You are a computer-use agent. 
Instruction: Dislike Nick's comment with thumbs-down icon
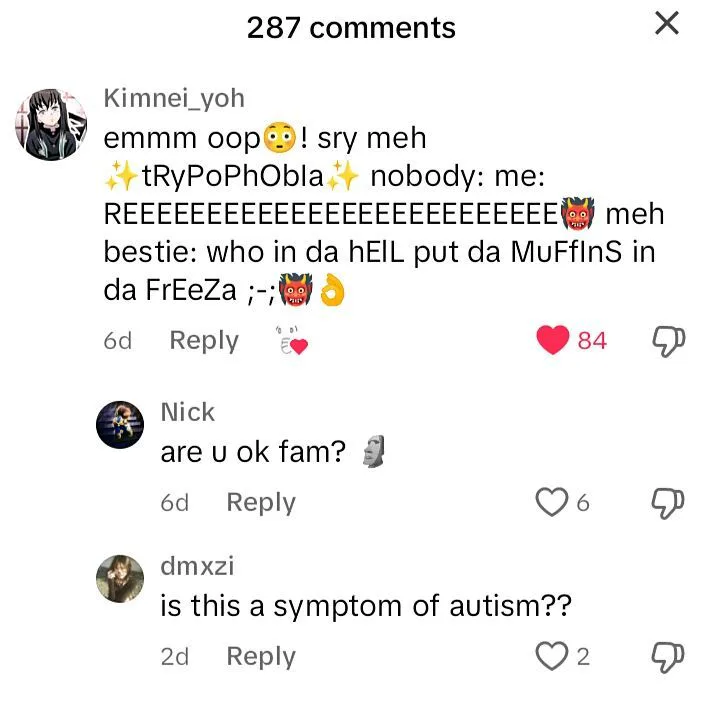tap(668, 503)
